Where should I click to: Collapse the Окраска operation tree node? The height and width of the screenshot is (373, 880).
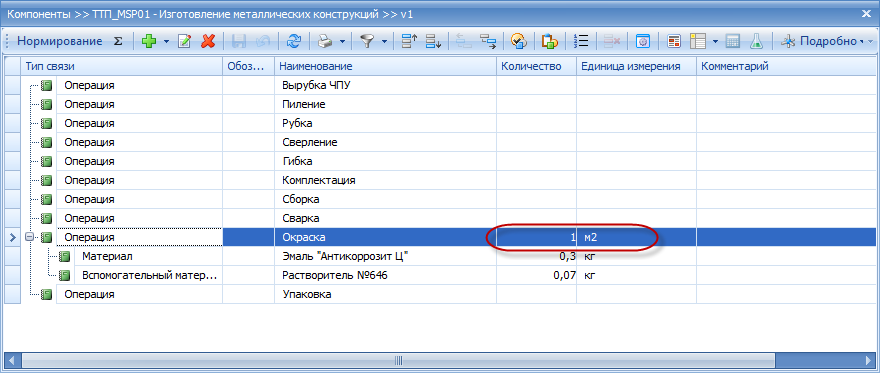29,237
